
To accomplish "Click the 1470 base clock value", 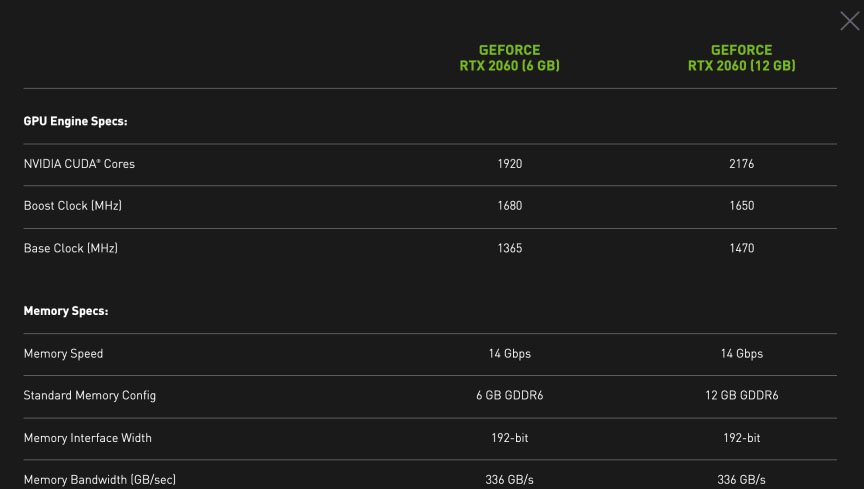I will point(742,248).
